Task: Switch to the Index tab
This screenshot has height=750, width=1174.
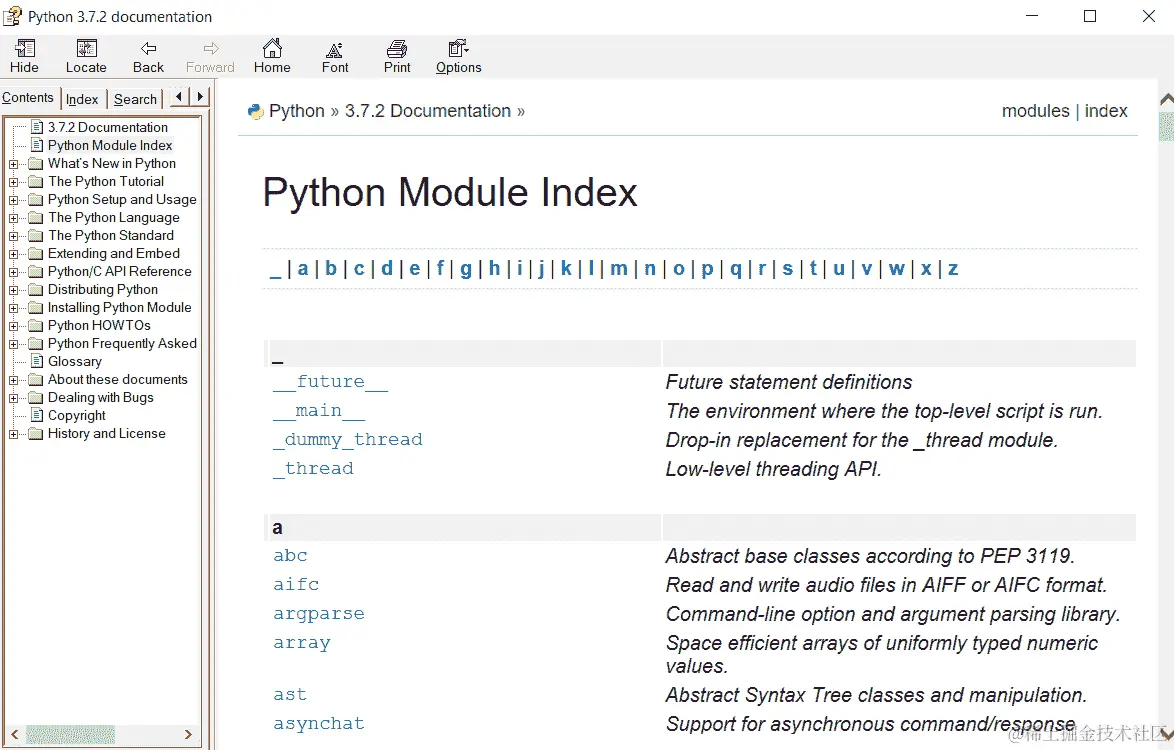Action: (x=82, y=100)
